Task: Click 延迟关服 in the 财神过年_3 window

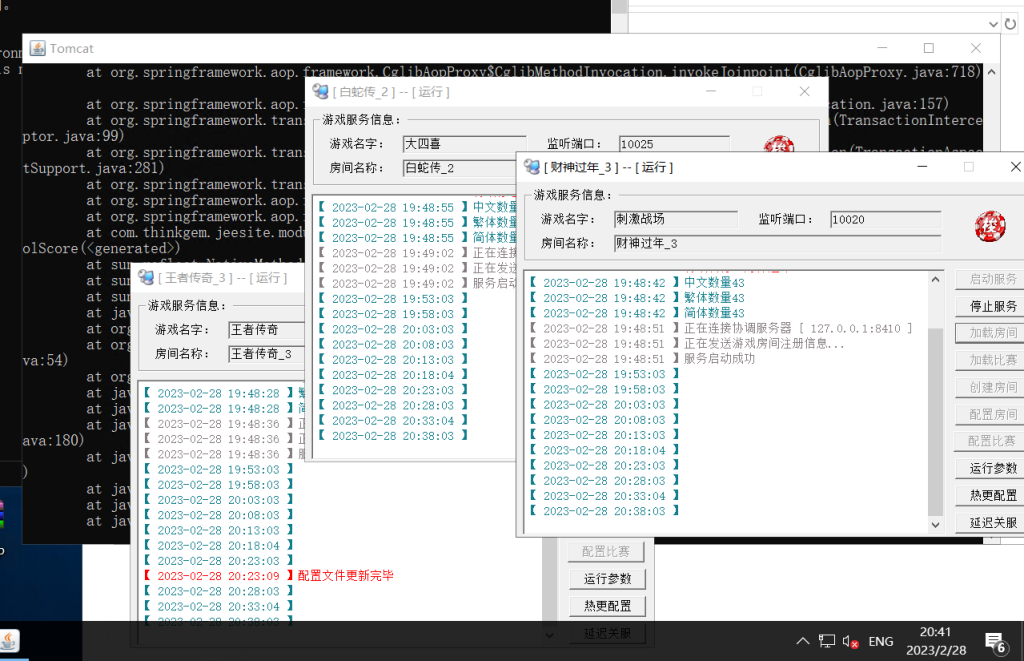Action: click(x=993, y=522)
